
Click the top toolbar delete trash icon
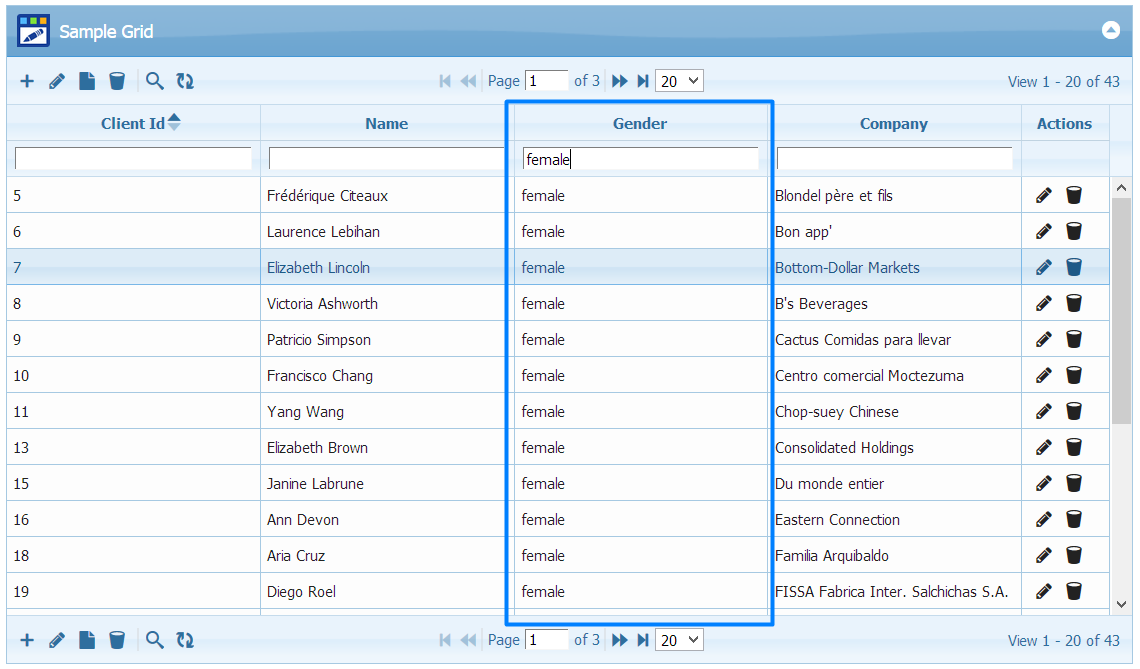(x=117, y=81)
